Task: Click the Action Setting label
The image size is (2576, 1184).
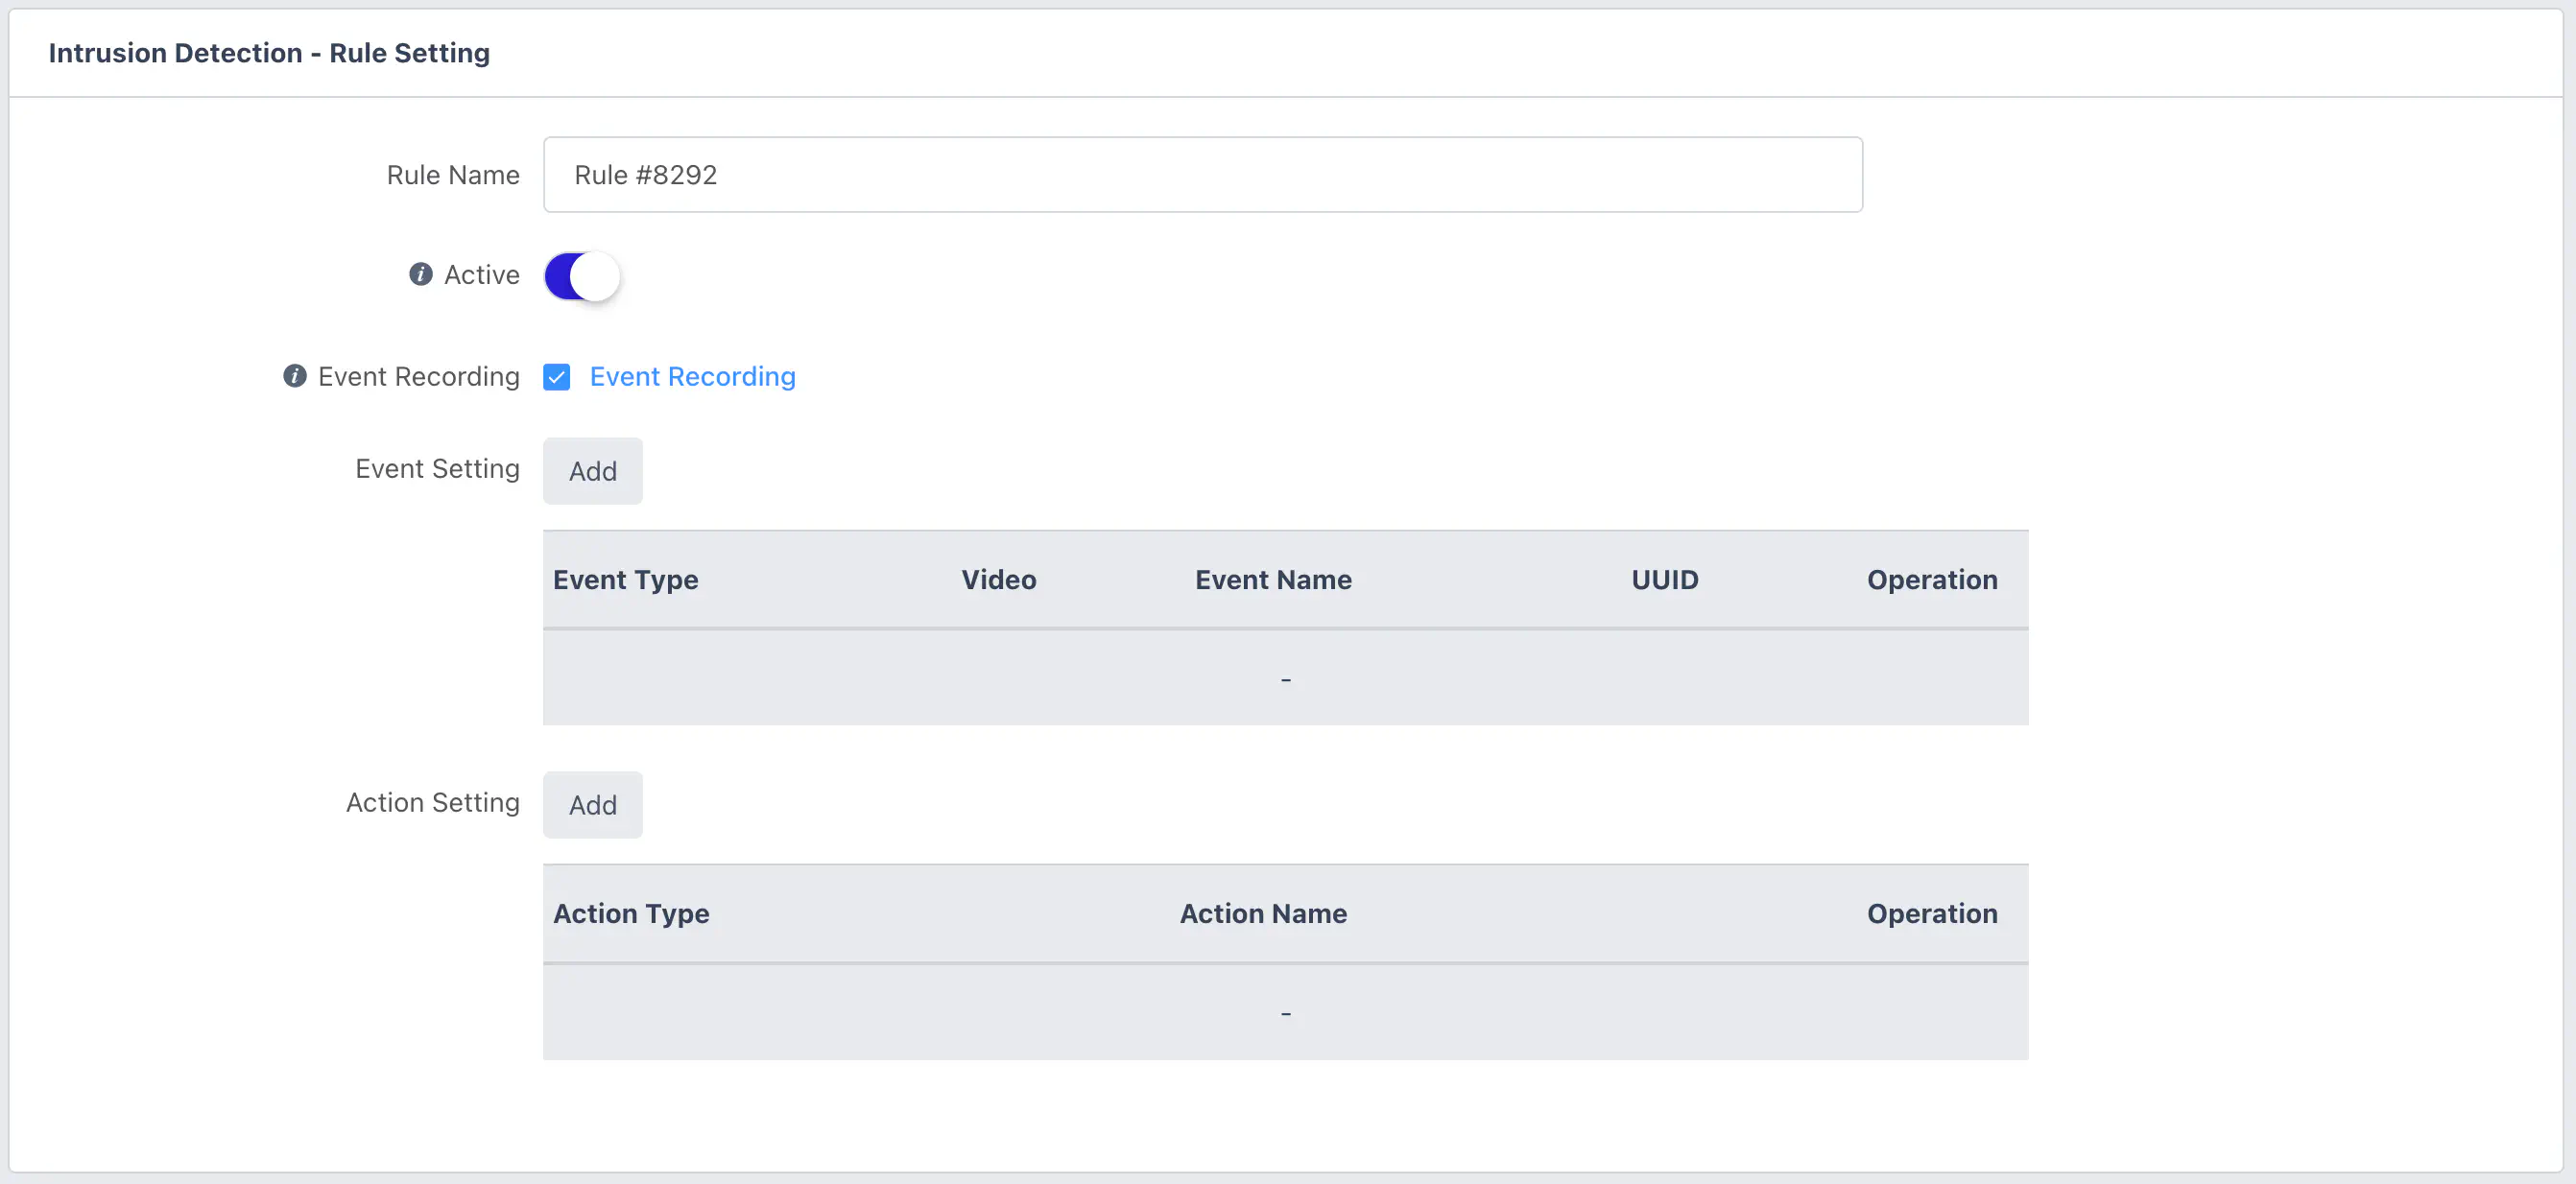Action: click(x=432, y=803)
